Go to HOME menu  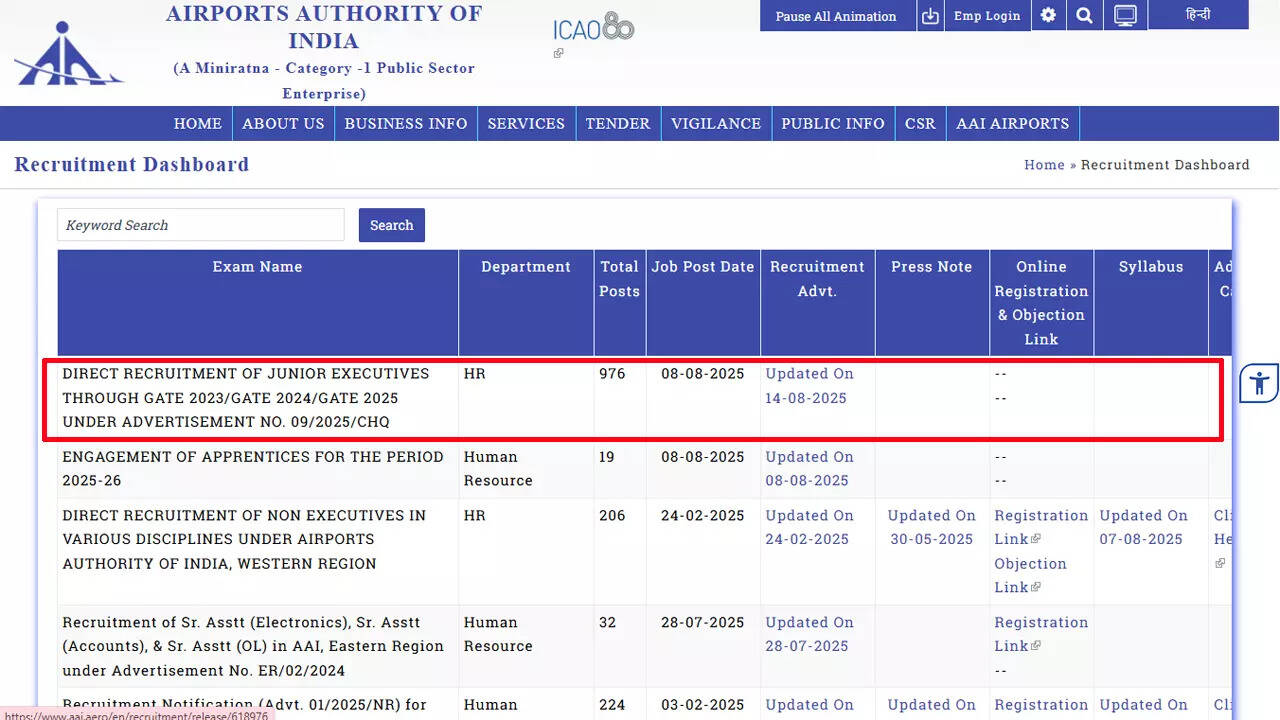198,124
